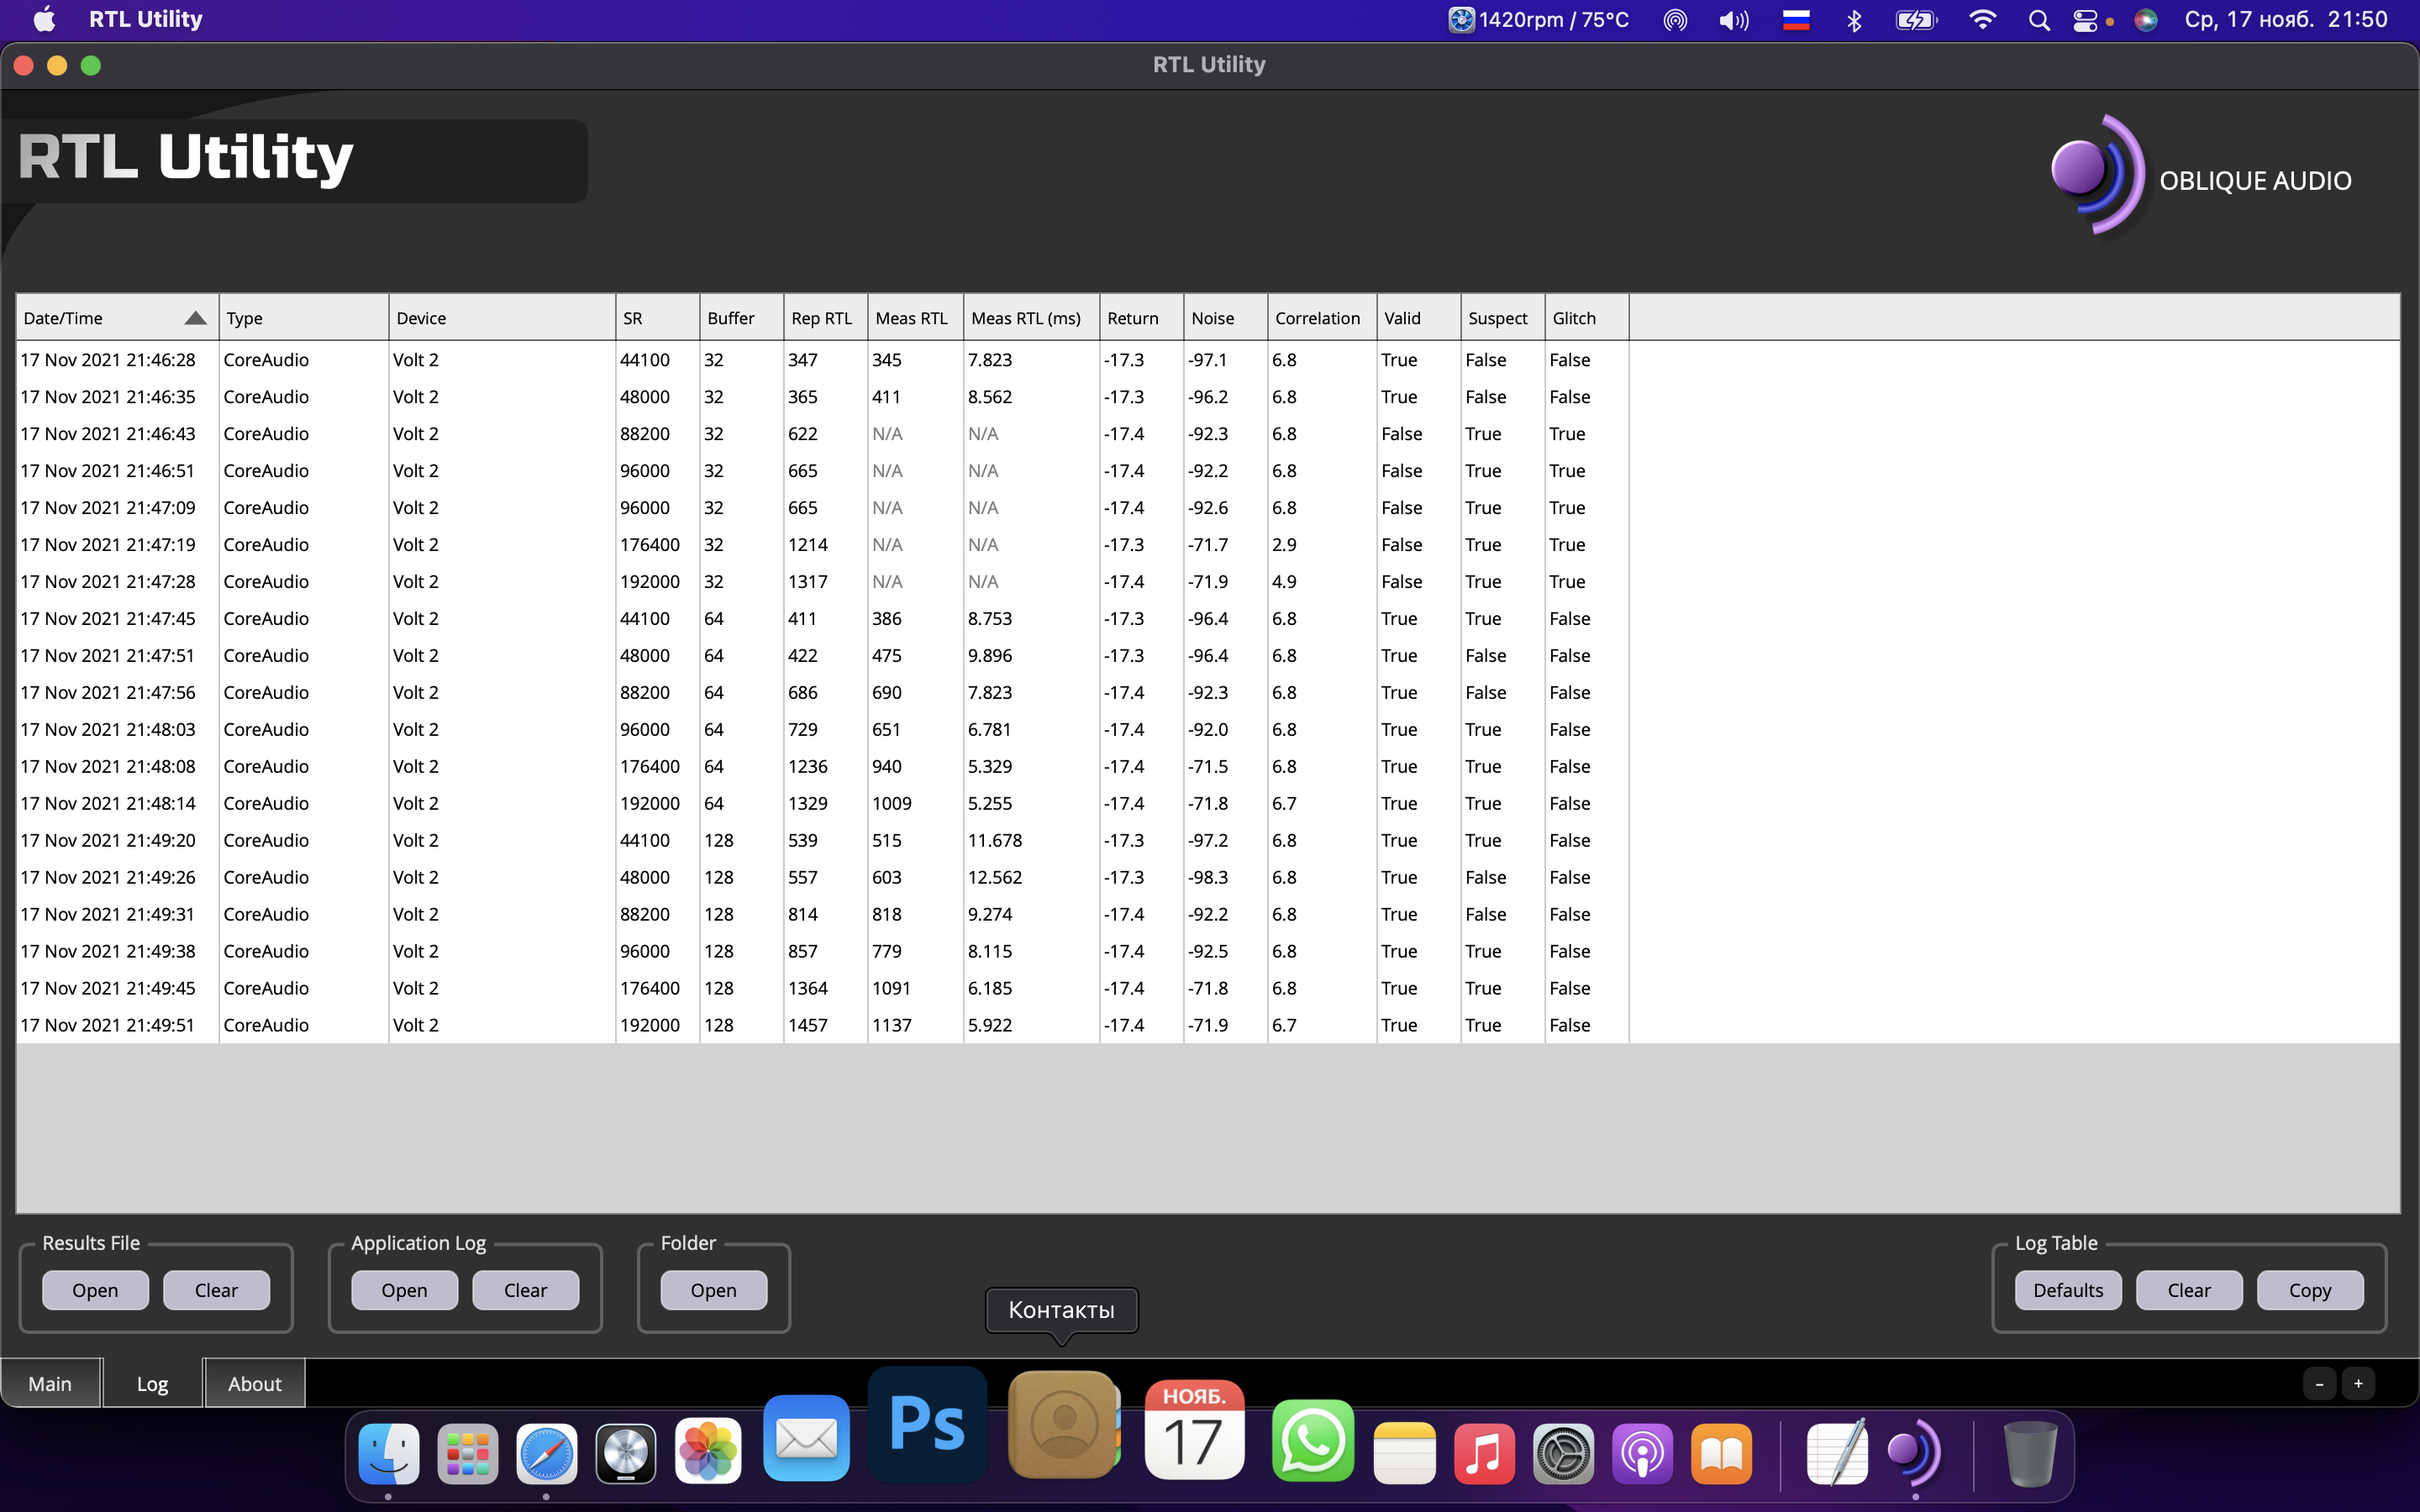This screenshot has width=2420, height=1512.
Task: Toggle Date/Time sort order arrow
Action: 195,318
